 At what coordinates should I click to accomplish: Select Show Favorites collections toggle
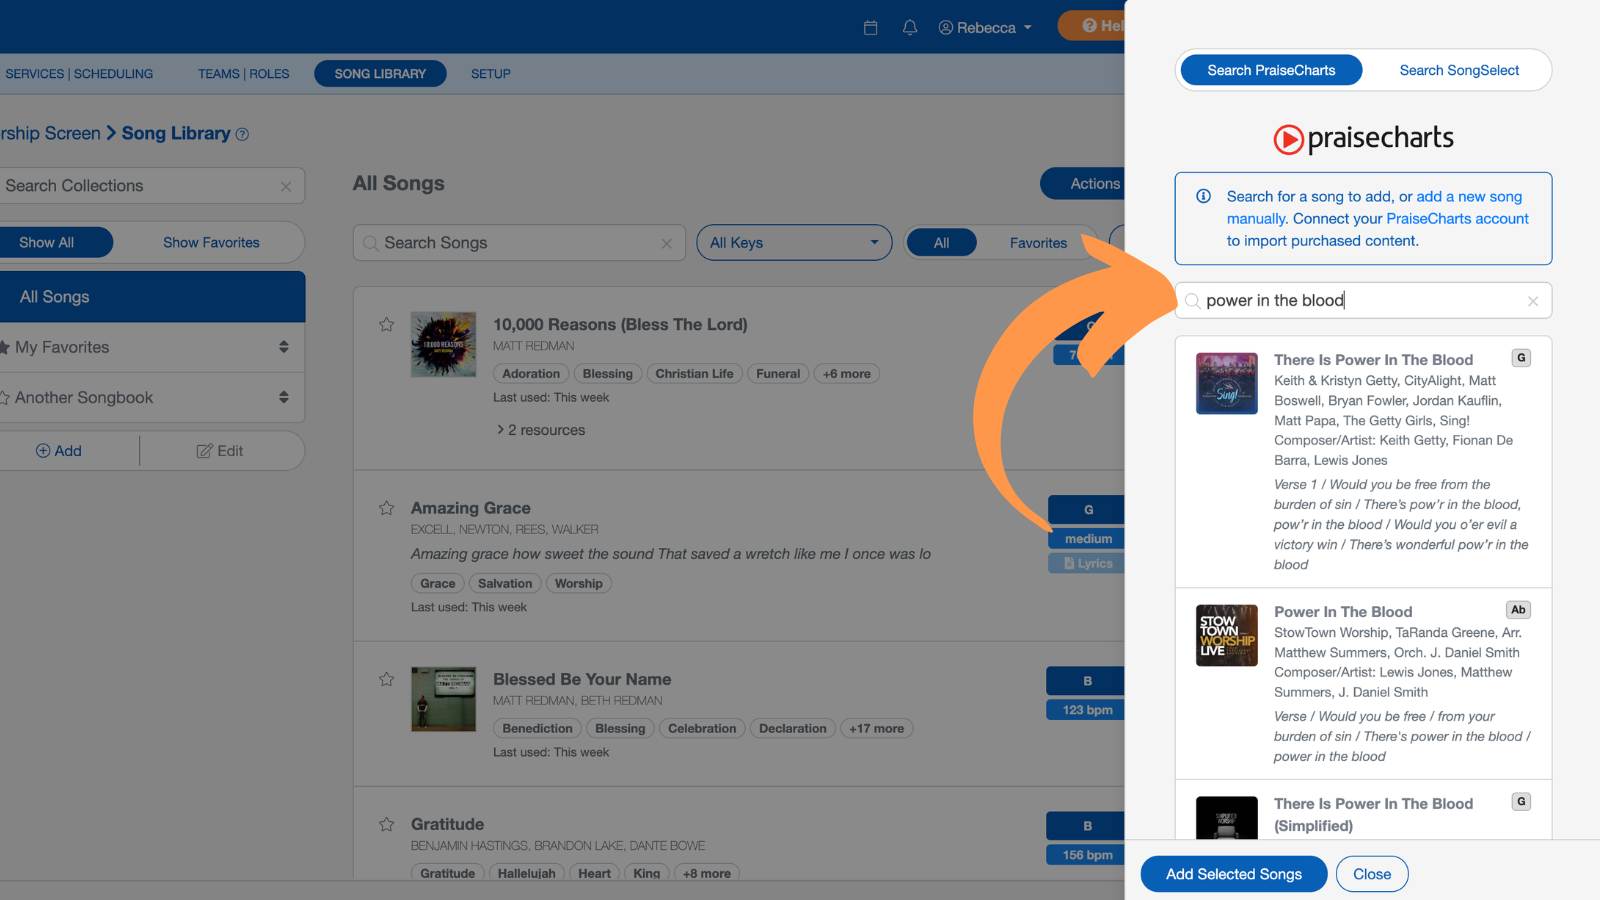(211, 243)
